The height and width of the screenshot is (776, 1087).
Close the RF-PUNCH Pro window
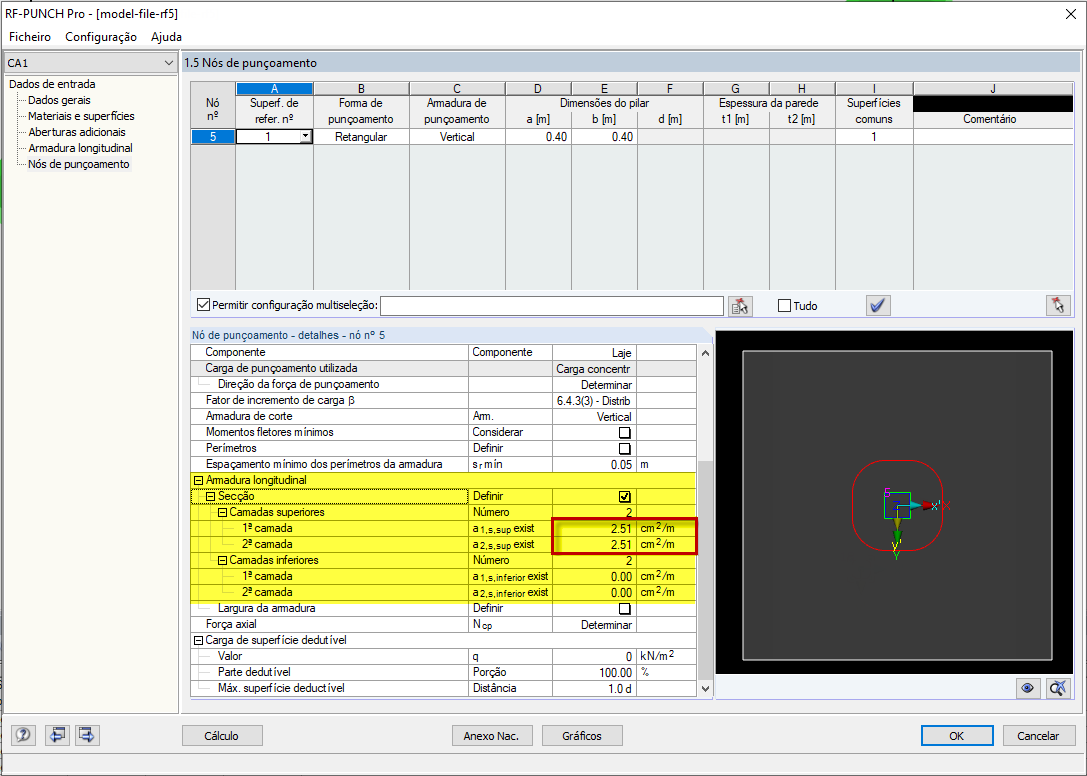[x=1070, y=14]
